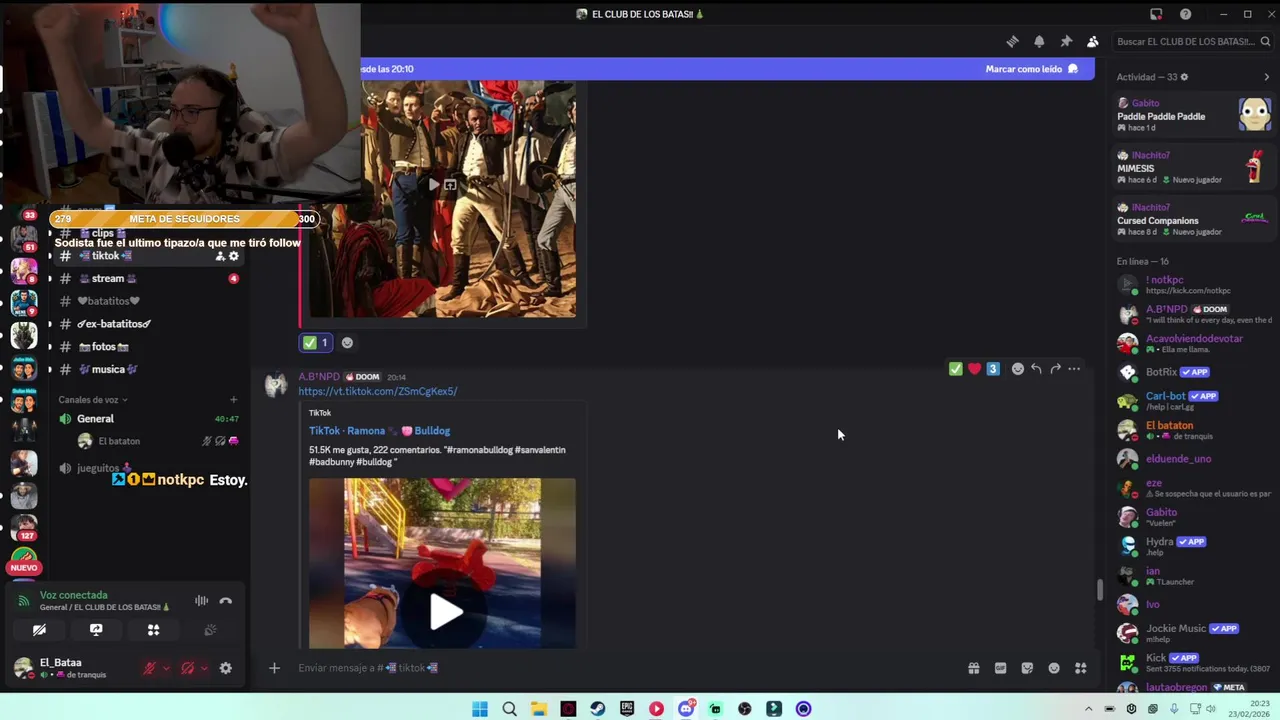Viewport: 1280px width, 720px height.
Task: Toggle the member list icon
Action: [x=1092, y=41]
